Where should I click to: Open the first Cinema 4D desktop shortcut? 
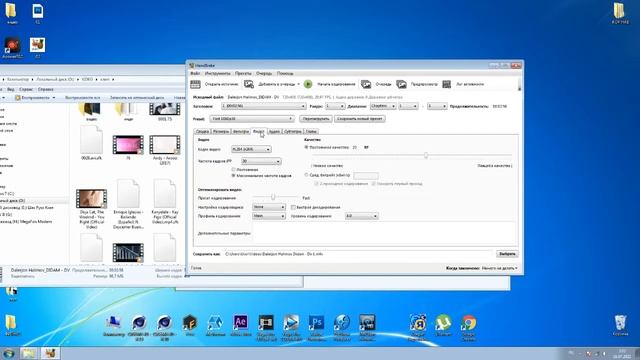[139, 322]
